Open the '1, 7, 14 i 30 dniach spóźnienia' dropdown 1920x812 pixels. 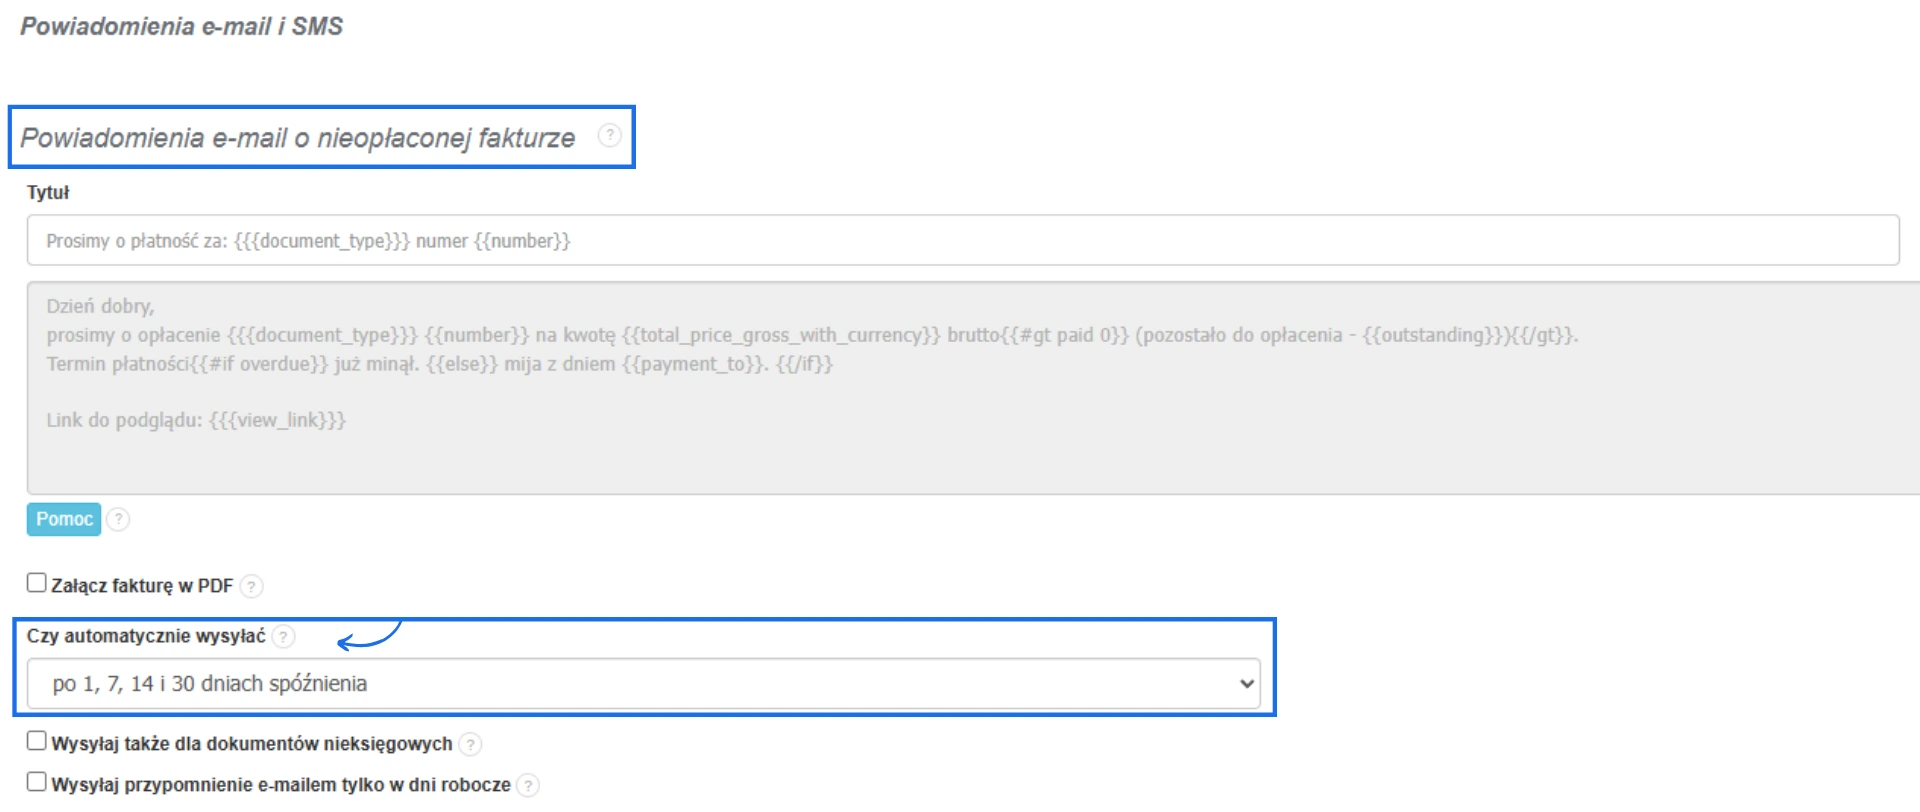point(640,684)
